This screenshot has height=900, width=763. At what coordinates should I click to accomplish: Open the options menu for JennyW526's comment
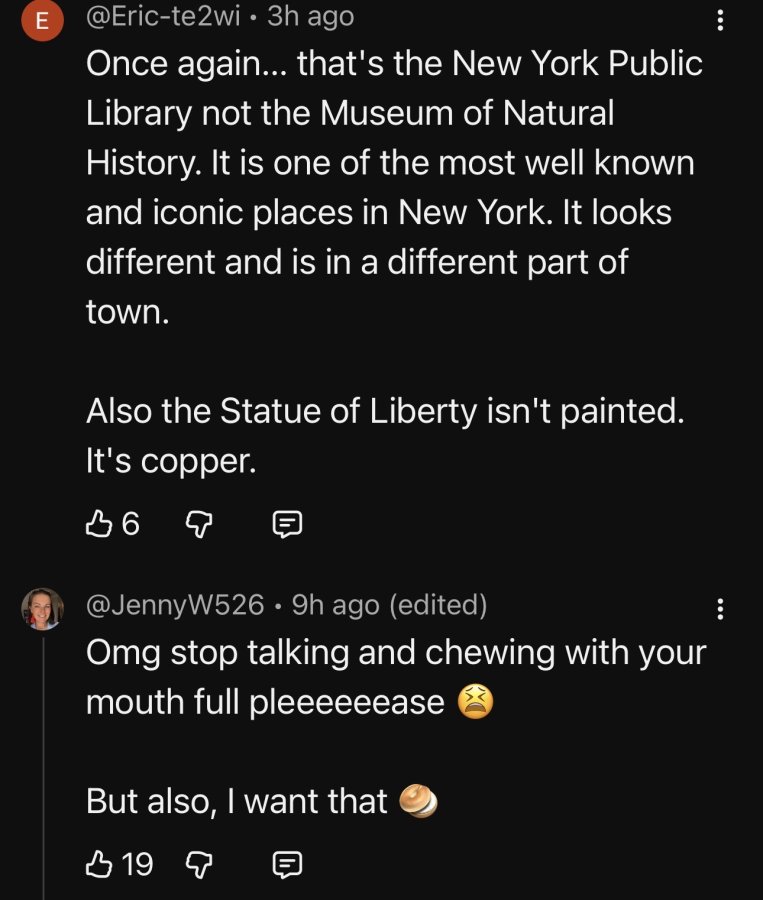pos(720,609)
